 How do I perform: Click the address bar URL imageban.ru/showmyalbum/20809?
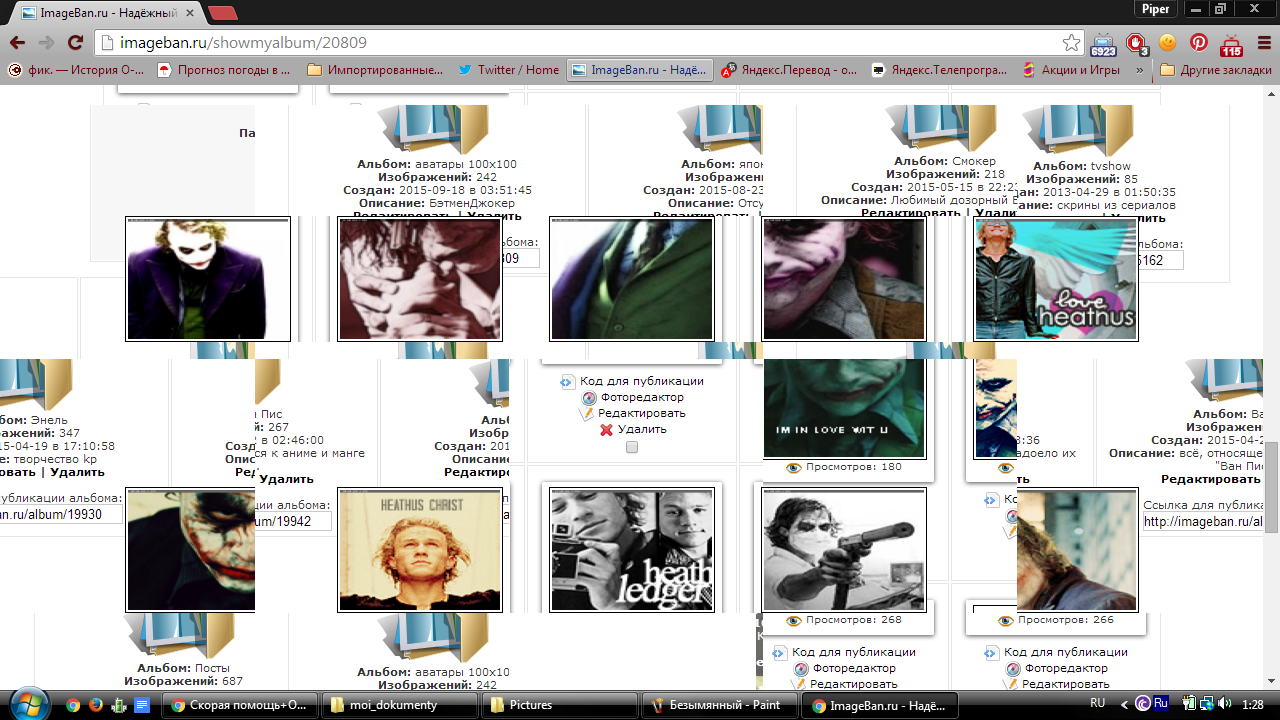243,43
